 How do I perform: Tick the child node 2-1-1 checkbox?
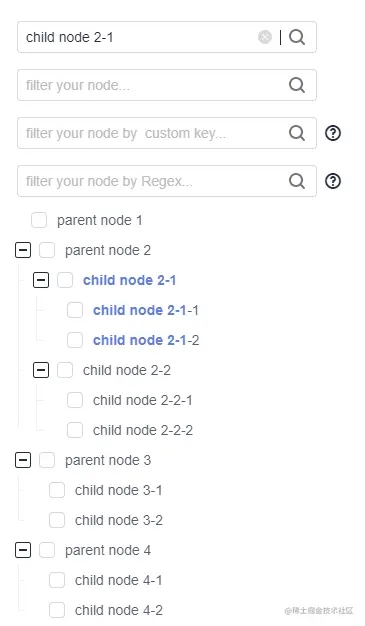pos(75,310)
